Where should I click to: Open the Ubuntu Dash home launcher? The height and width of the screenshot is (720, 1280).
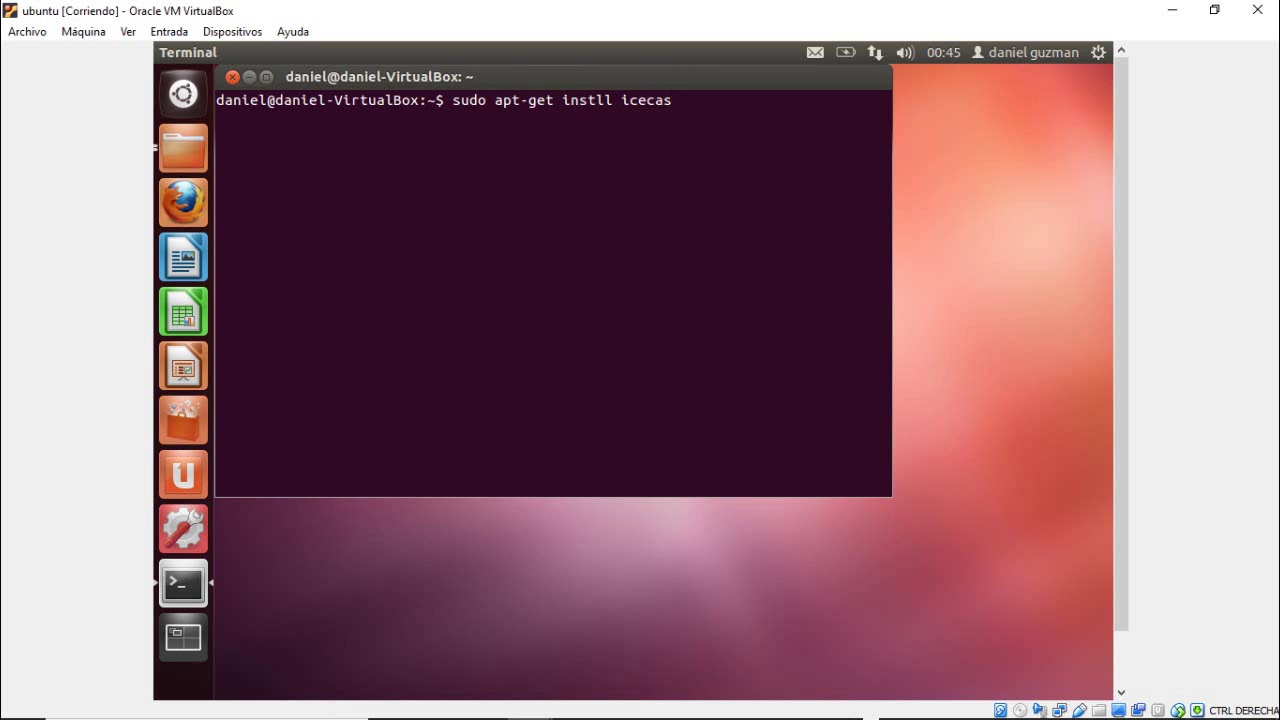[x=183, y=94]
